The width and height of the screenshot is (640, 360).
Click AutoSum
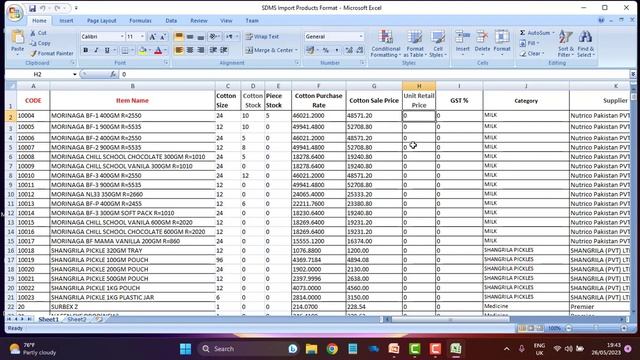tap(536, 33)
